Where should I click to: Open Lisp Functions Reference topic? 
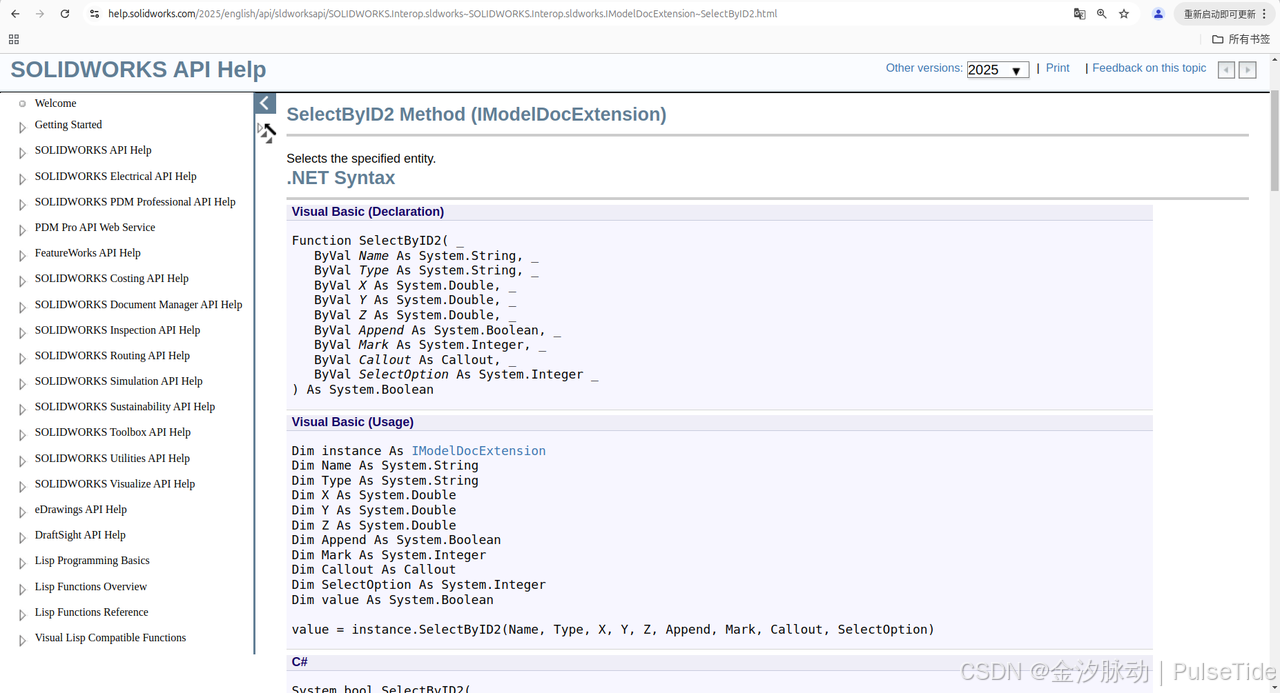coord(91,612)
